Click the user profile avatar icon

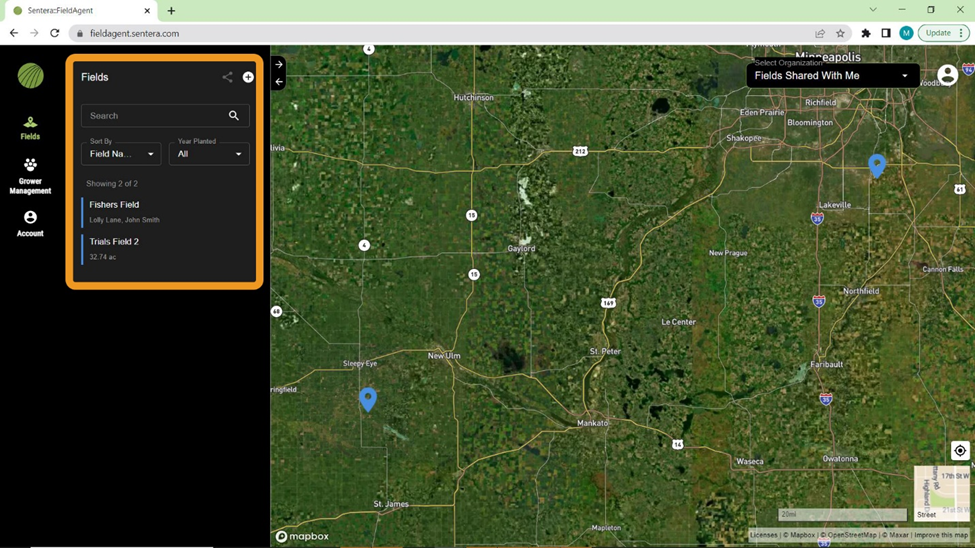[x=947, y=76]
